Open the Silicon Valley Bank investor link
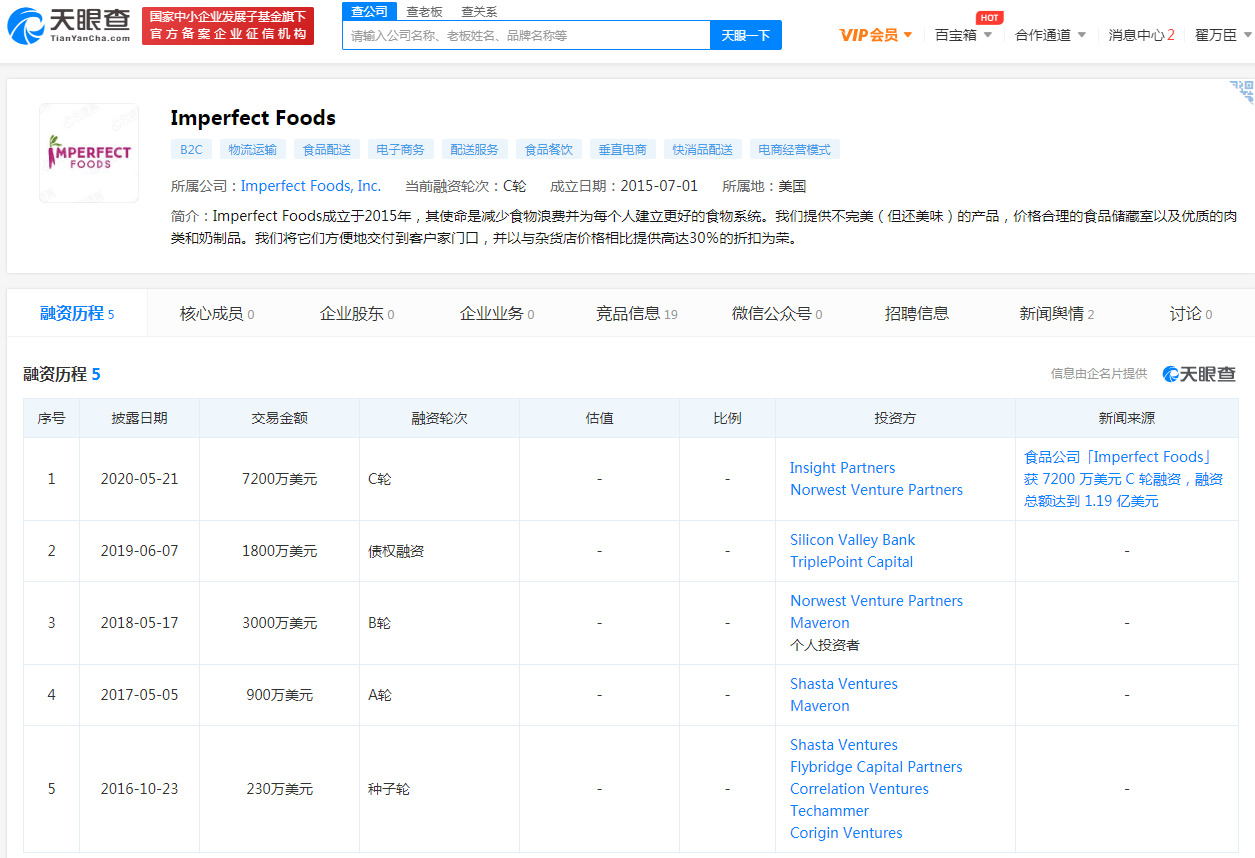 tap(852, 540)
